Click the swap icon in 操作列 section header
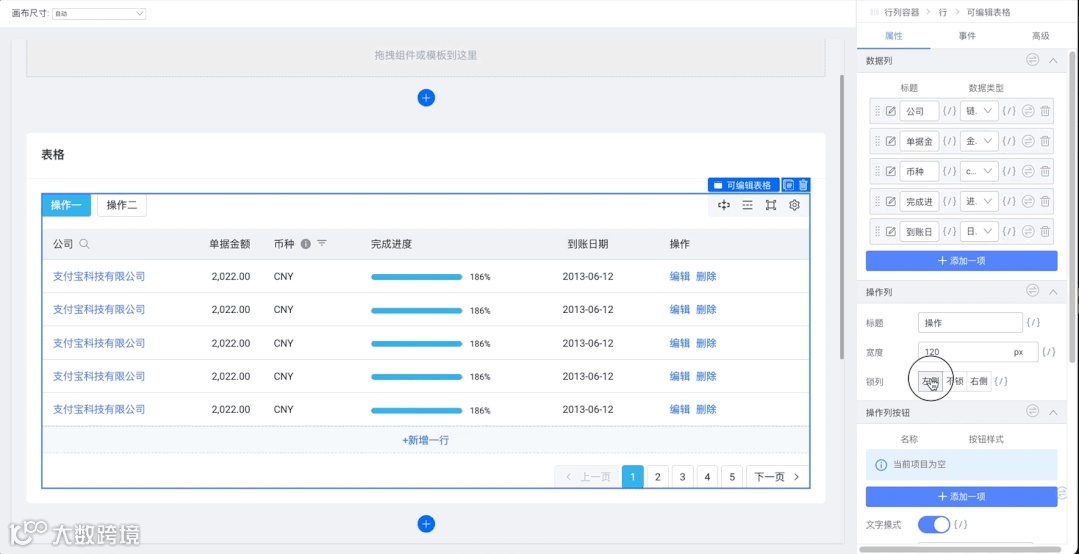The image size is (1079, 554). 1032,291
